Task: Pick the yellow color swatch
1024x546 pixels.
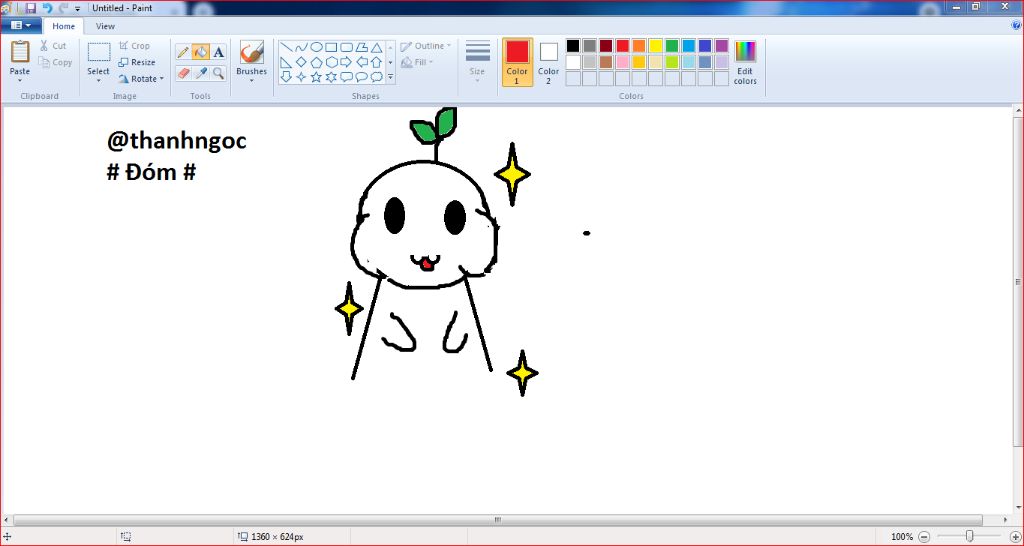Action: point(655,46)
